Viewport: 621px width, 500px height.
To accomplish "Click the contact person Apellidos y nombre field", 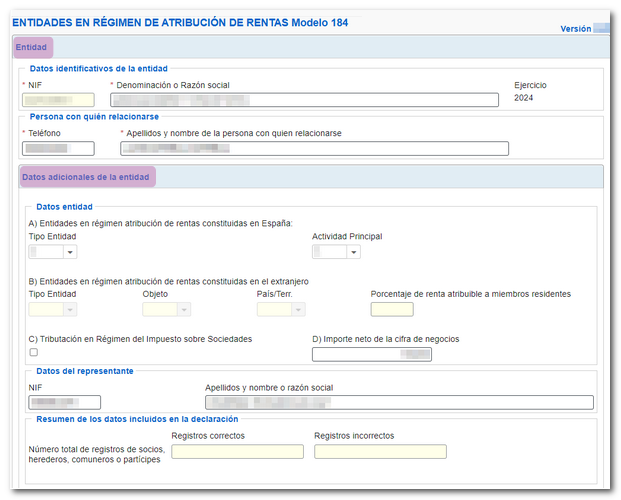I will (x=314, y=149).
